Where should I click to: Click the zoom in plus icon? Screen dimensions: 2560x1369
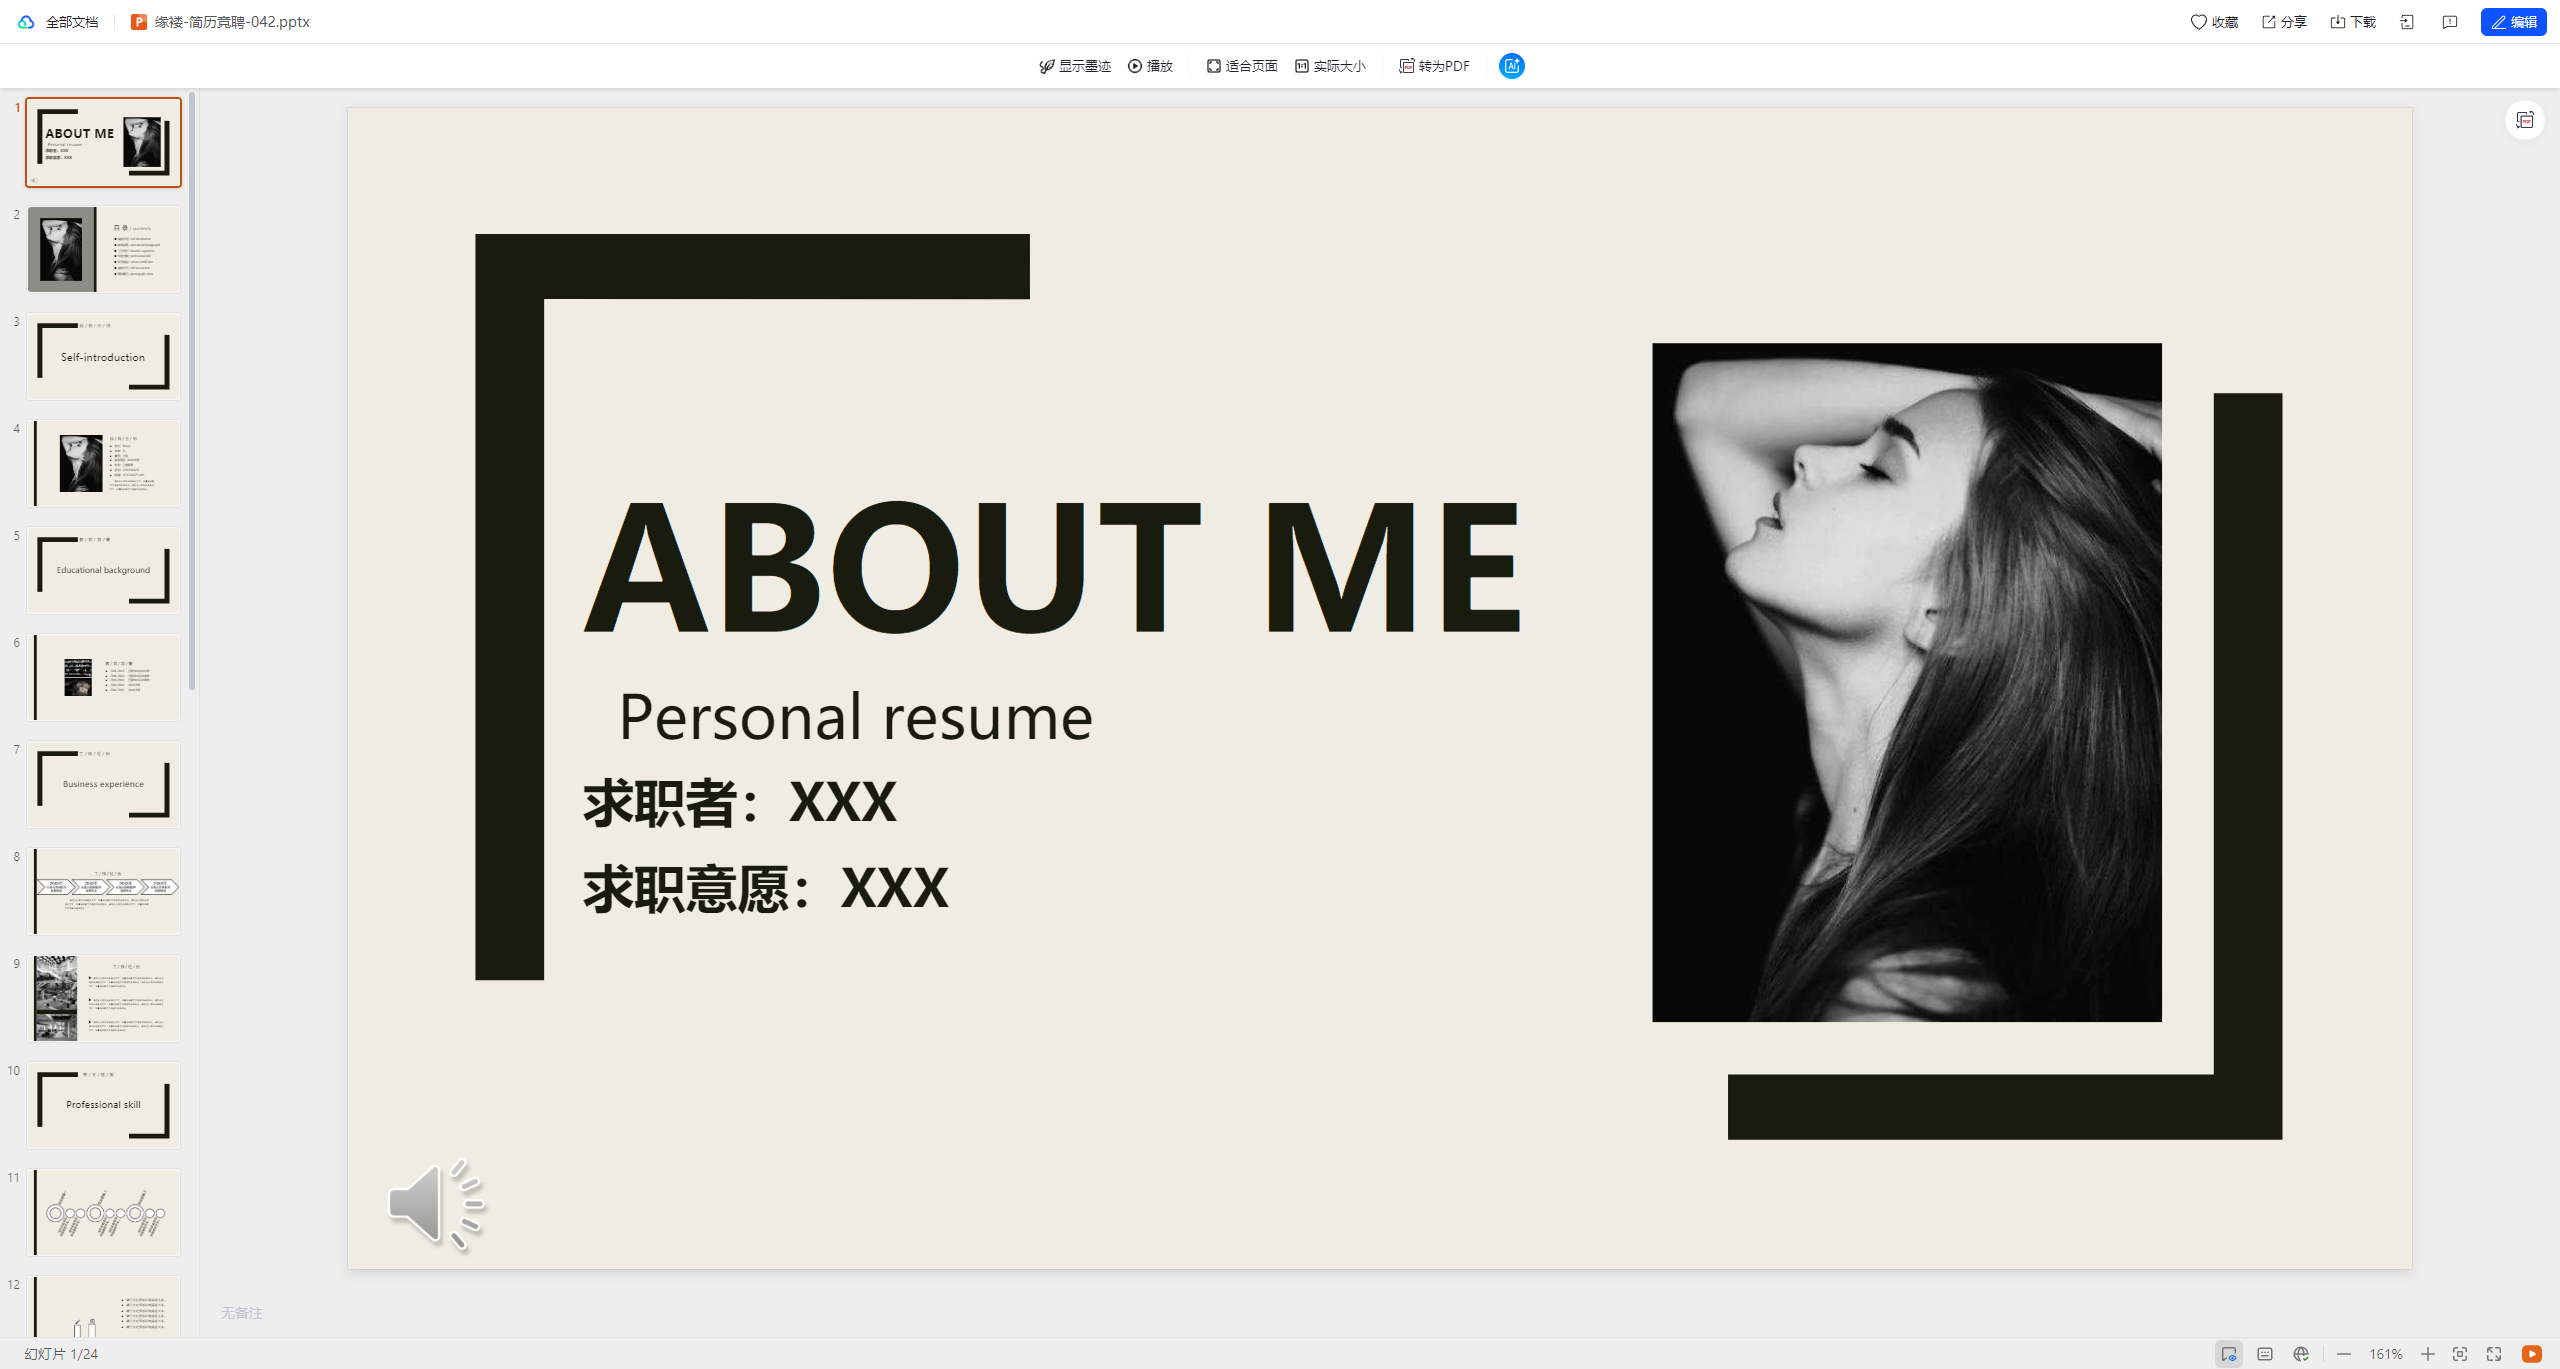2428,1354
